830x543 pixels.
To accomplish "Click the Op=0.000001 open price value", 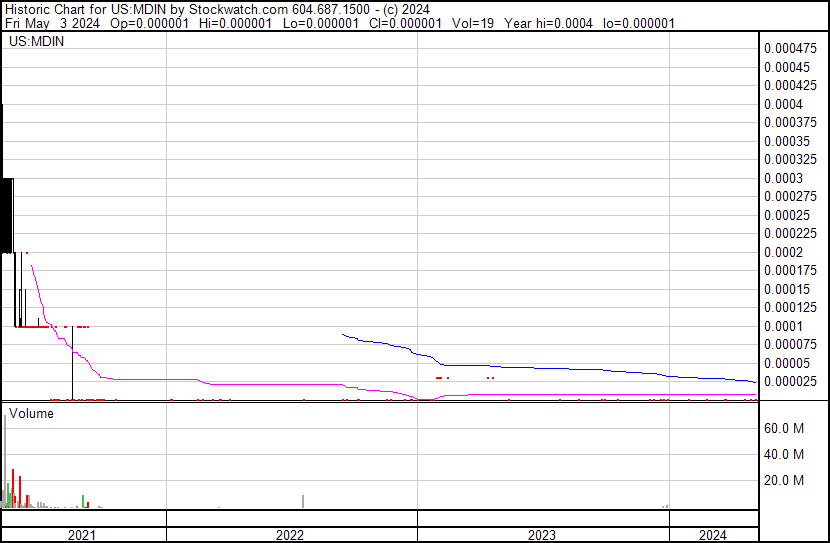I will tap(149, 23).
